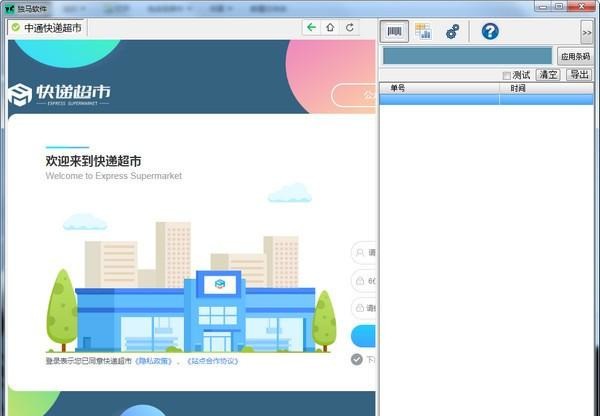Click the username field with person icon
Viewport: 600px width, 416px height.
click(x=364, y=253)
